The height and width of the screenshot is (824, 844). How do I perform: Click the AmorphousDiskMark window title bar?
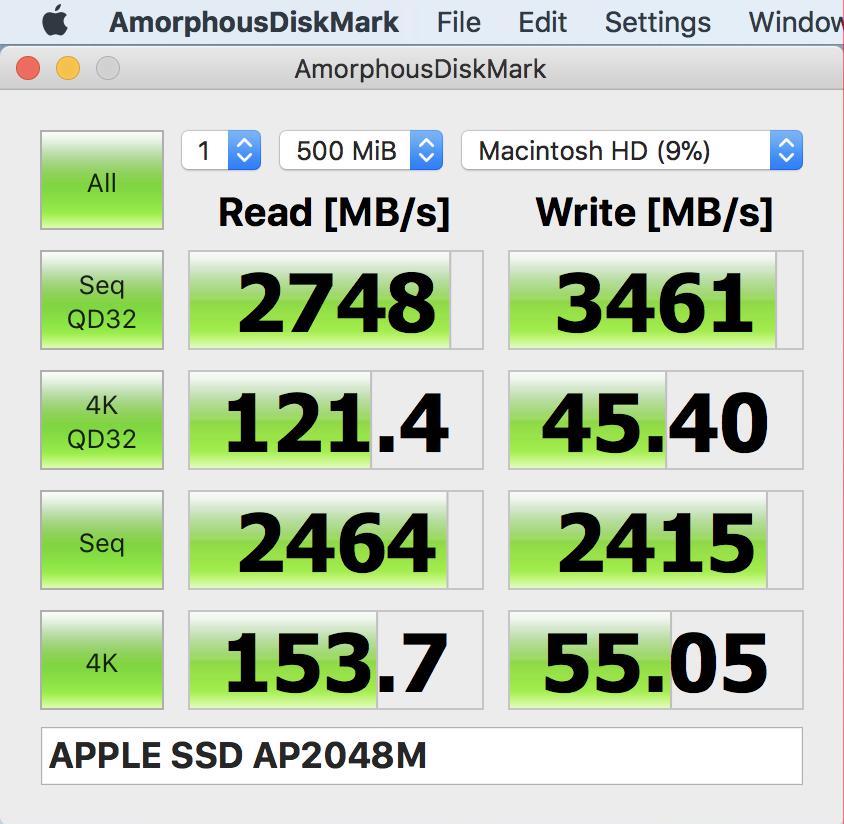[x=422, y=68]
